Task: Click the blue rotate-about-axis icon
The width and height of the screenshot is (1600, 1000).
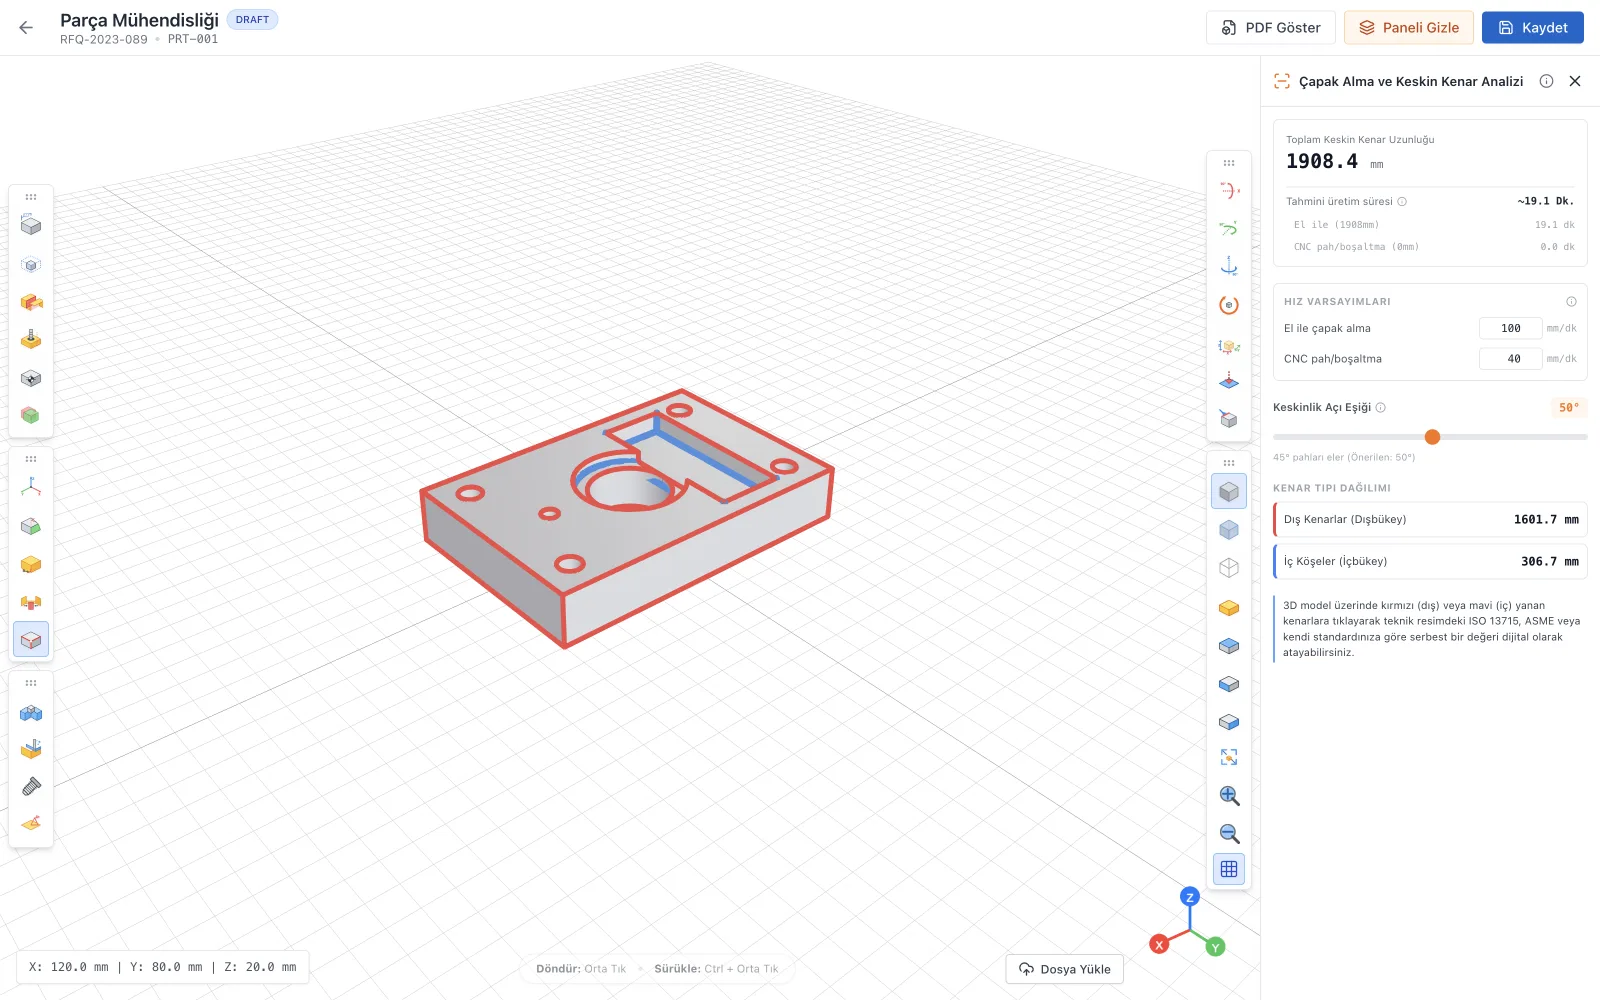Action: pyautogui.click(x=1229, y=266)
